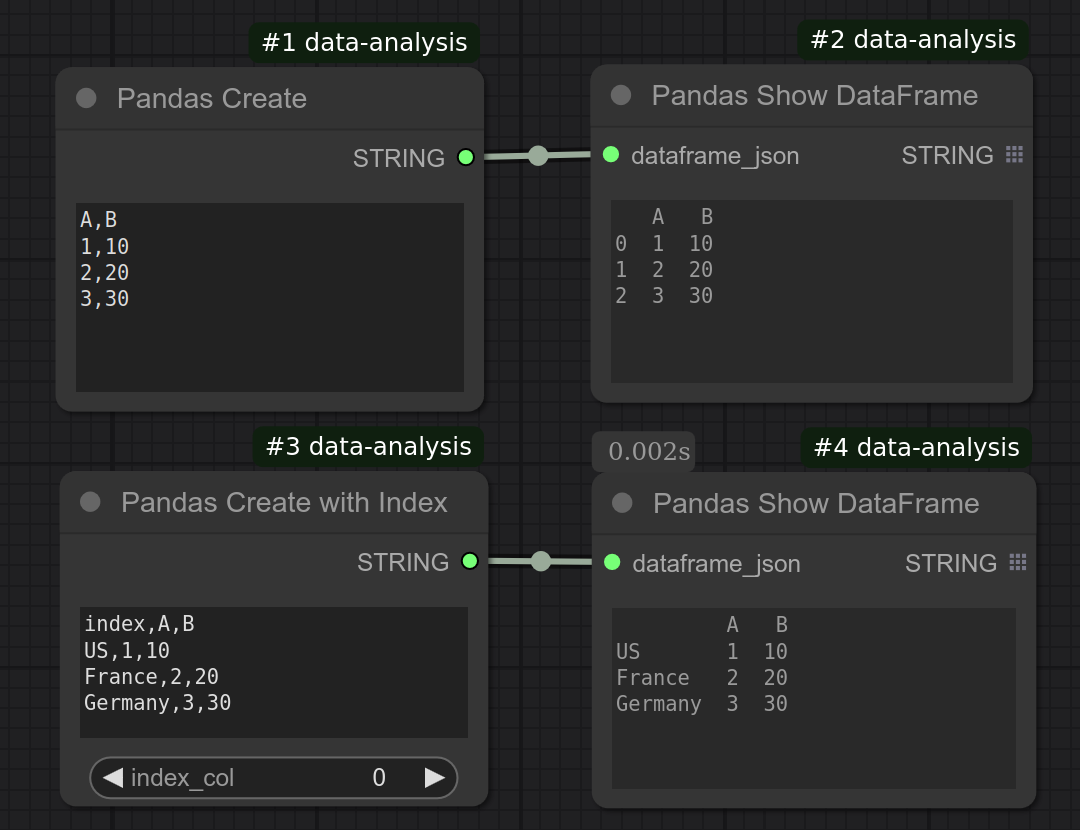Click the text line Germany,3,30
Viewport: 1080px width, 830px height.
coord(157,703)
